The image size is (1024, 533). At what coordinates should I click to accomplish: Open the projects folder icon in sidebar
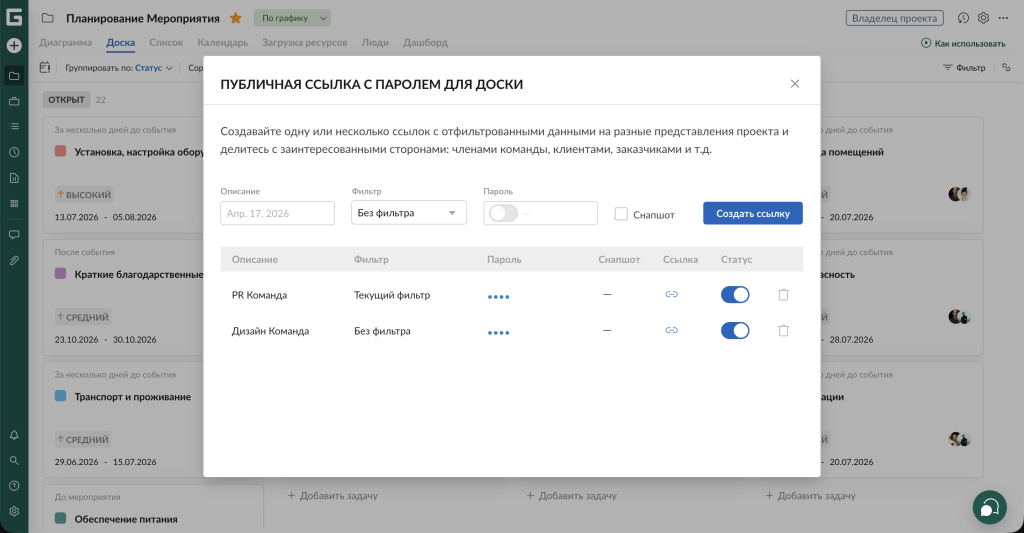pos(14,76)
